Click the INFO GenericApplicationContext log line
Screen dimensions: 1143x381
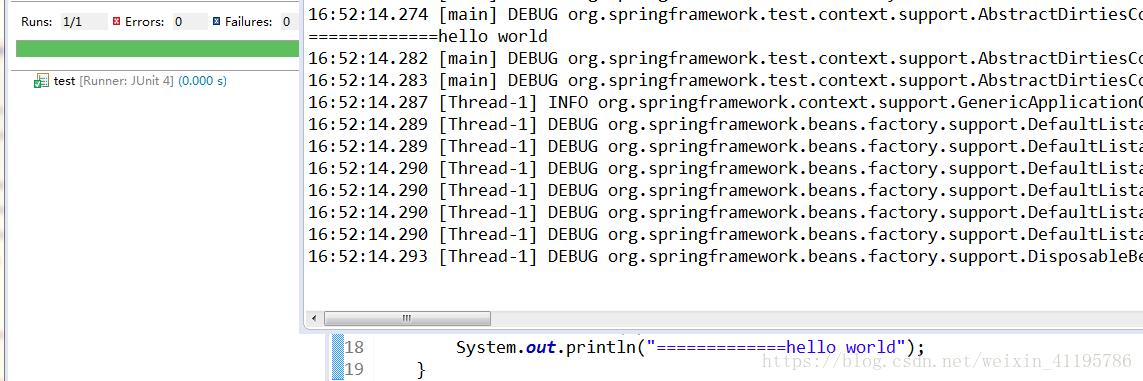[725, 102]
